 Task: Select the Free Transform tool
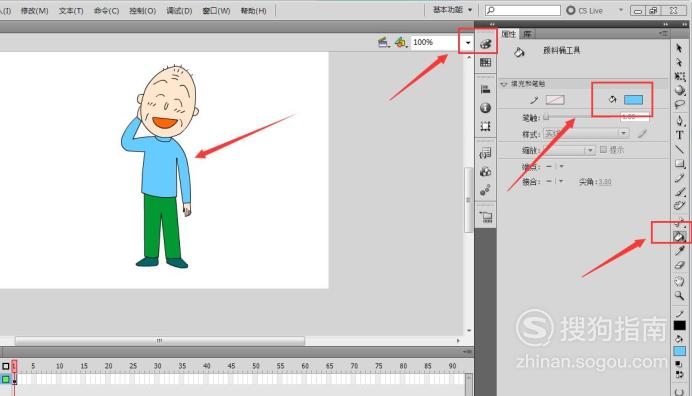pos(680,76)
